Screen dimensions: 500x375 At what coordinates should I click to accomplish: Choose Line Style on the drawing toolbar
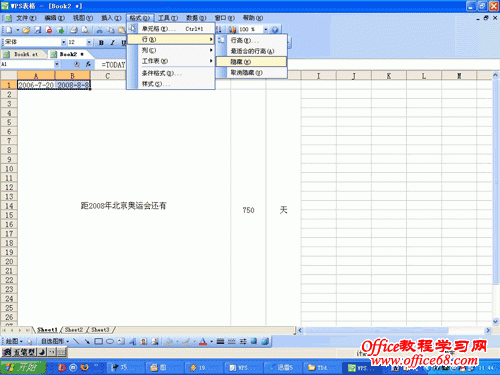(220, 341)
